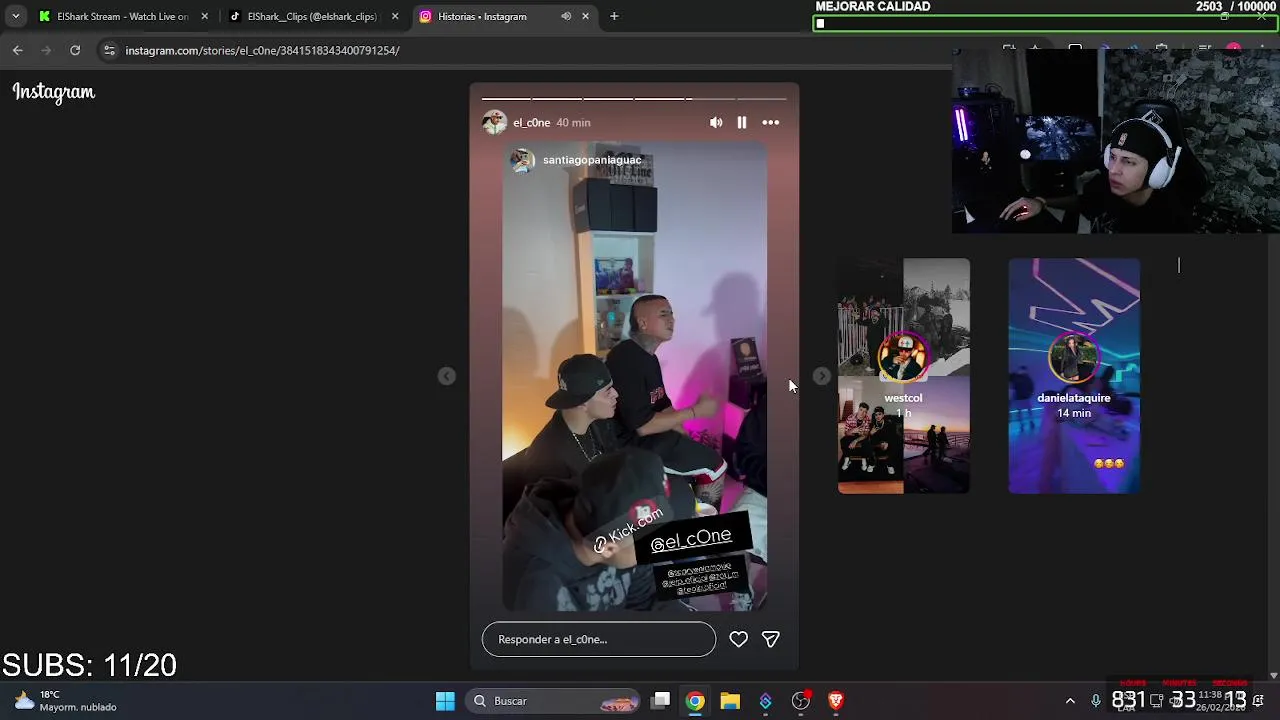Open Google Chrome from the taskbar

pyautogui.click(x=695, y=701)
